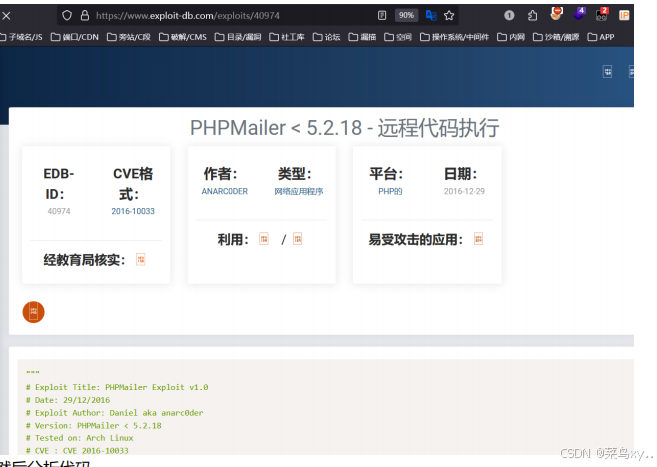Click the exploit-db URL address field
The image size is (657, 467).
coord(188,15)
